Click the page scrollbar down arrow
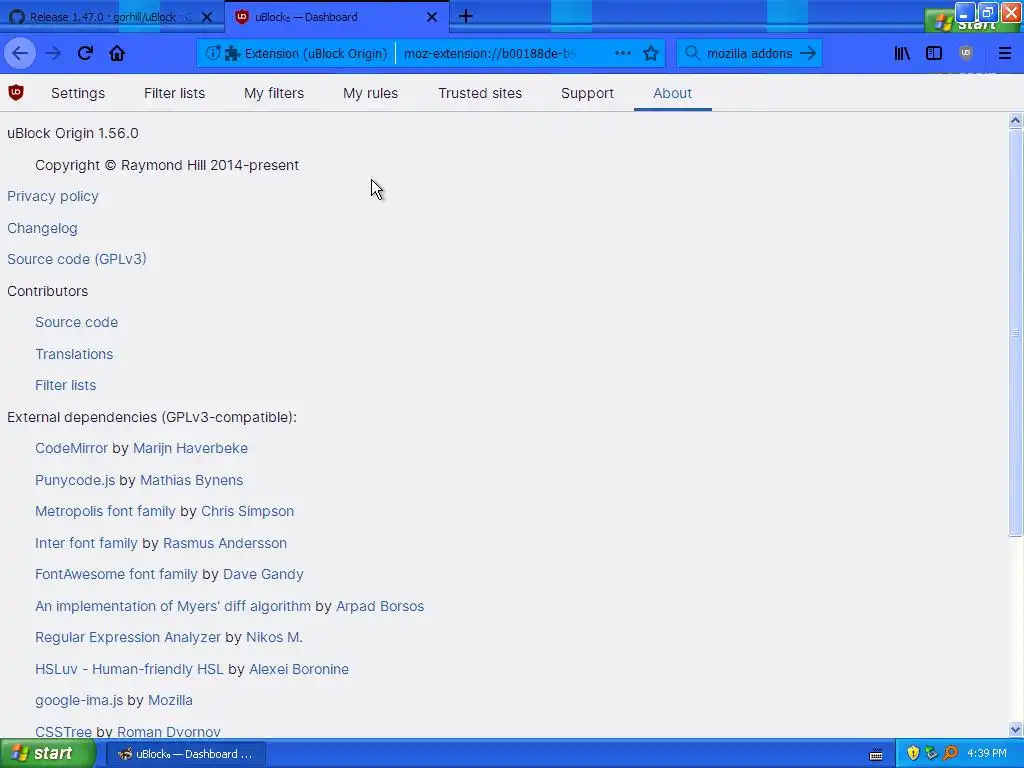1024x768 pixels. (x=1015, y=729)
